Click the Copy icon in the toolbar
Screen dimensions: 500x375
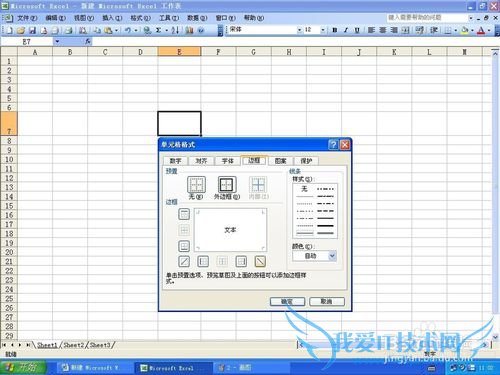click(97, 30)
